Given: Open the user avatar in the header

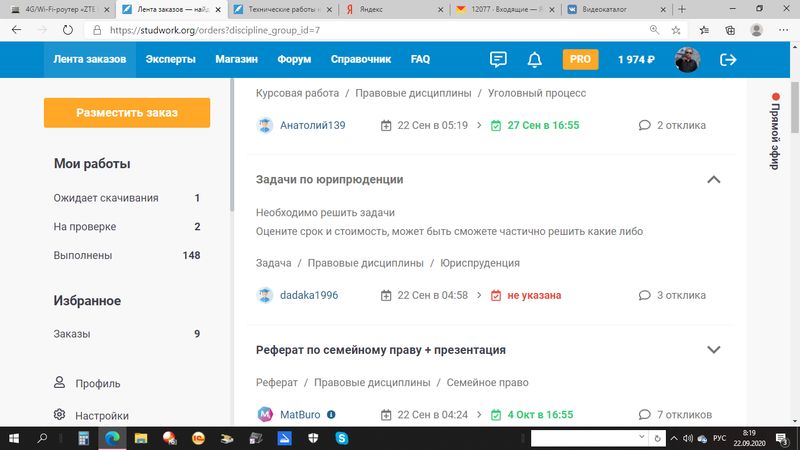Looking at the screenshot, I should [687, 60].
